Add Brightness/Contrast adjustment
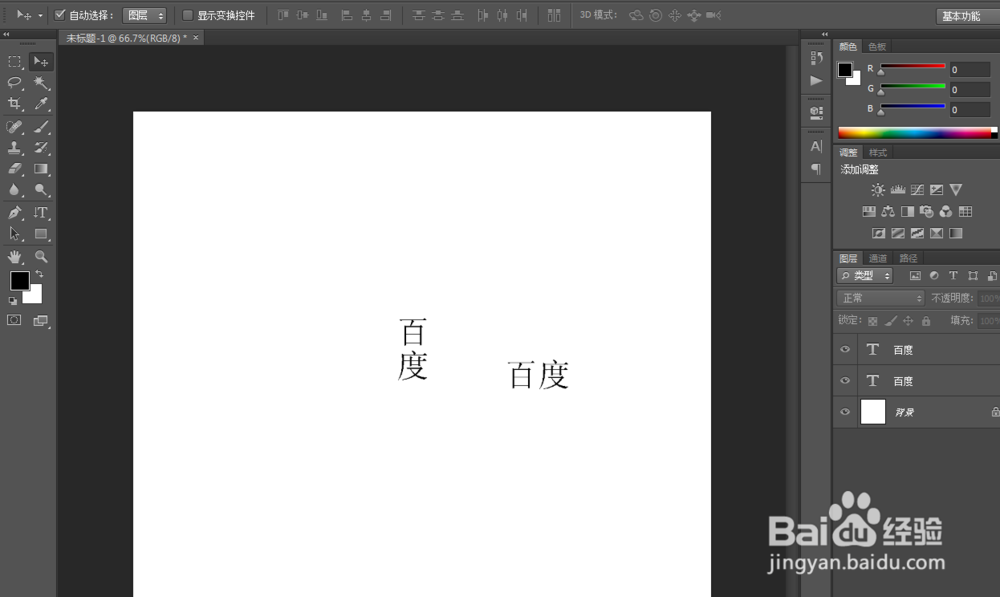The width and height of the screenshot is (1000, 597). click(878, 190)
